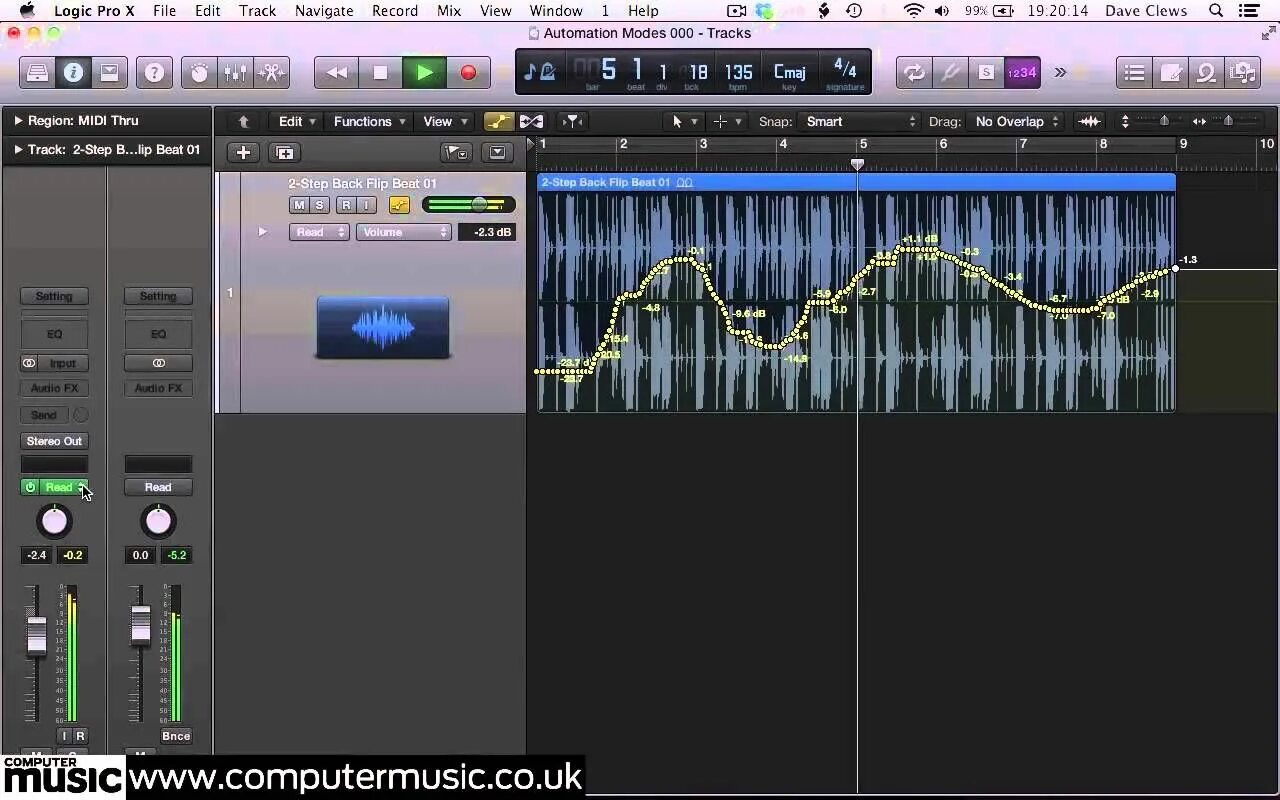The image size is (1280, 800).
Task: Click the Catch playhead button
Action: tap(572, 122)
